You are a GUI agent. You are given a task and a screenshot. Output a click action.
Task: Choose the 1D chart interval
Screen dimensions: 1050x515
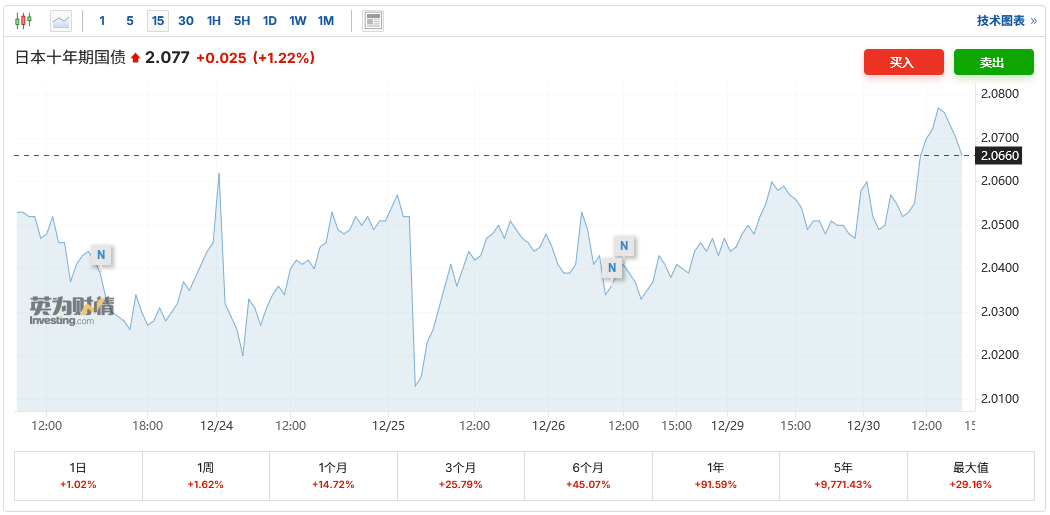pos(270,20)
